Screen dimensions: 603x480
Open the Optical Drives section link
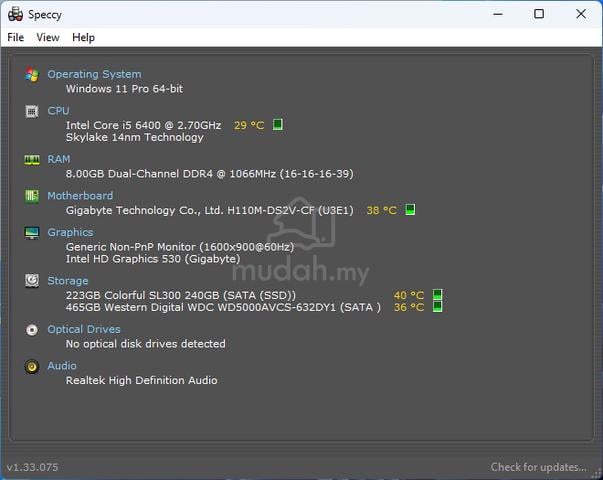click(x=84, y=329)
